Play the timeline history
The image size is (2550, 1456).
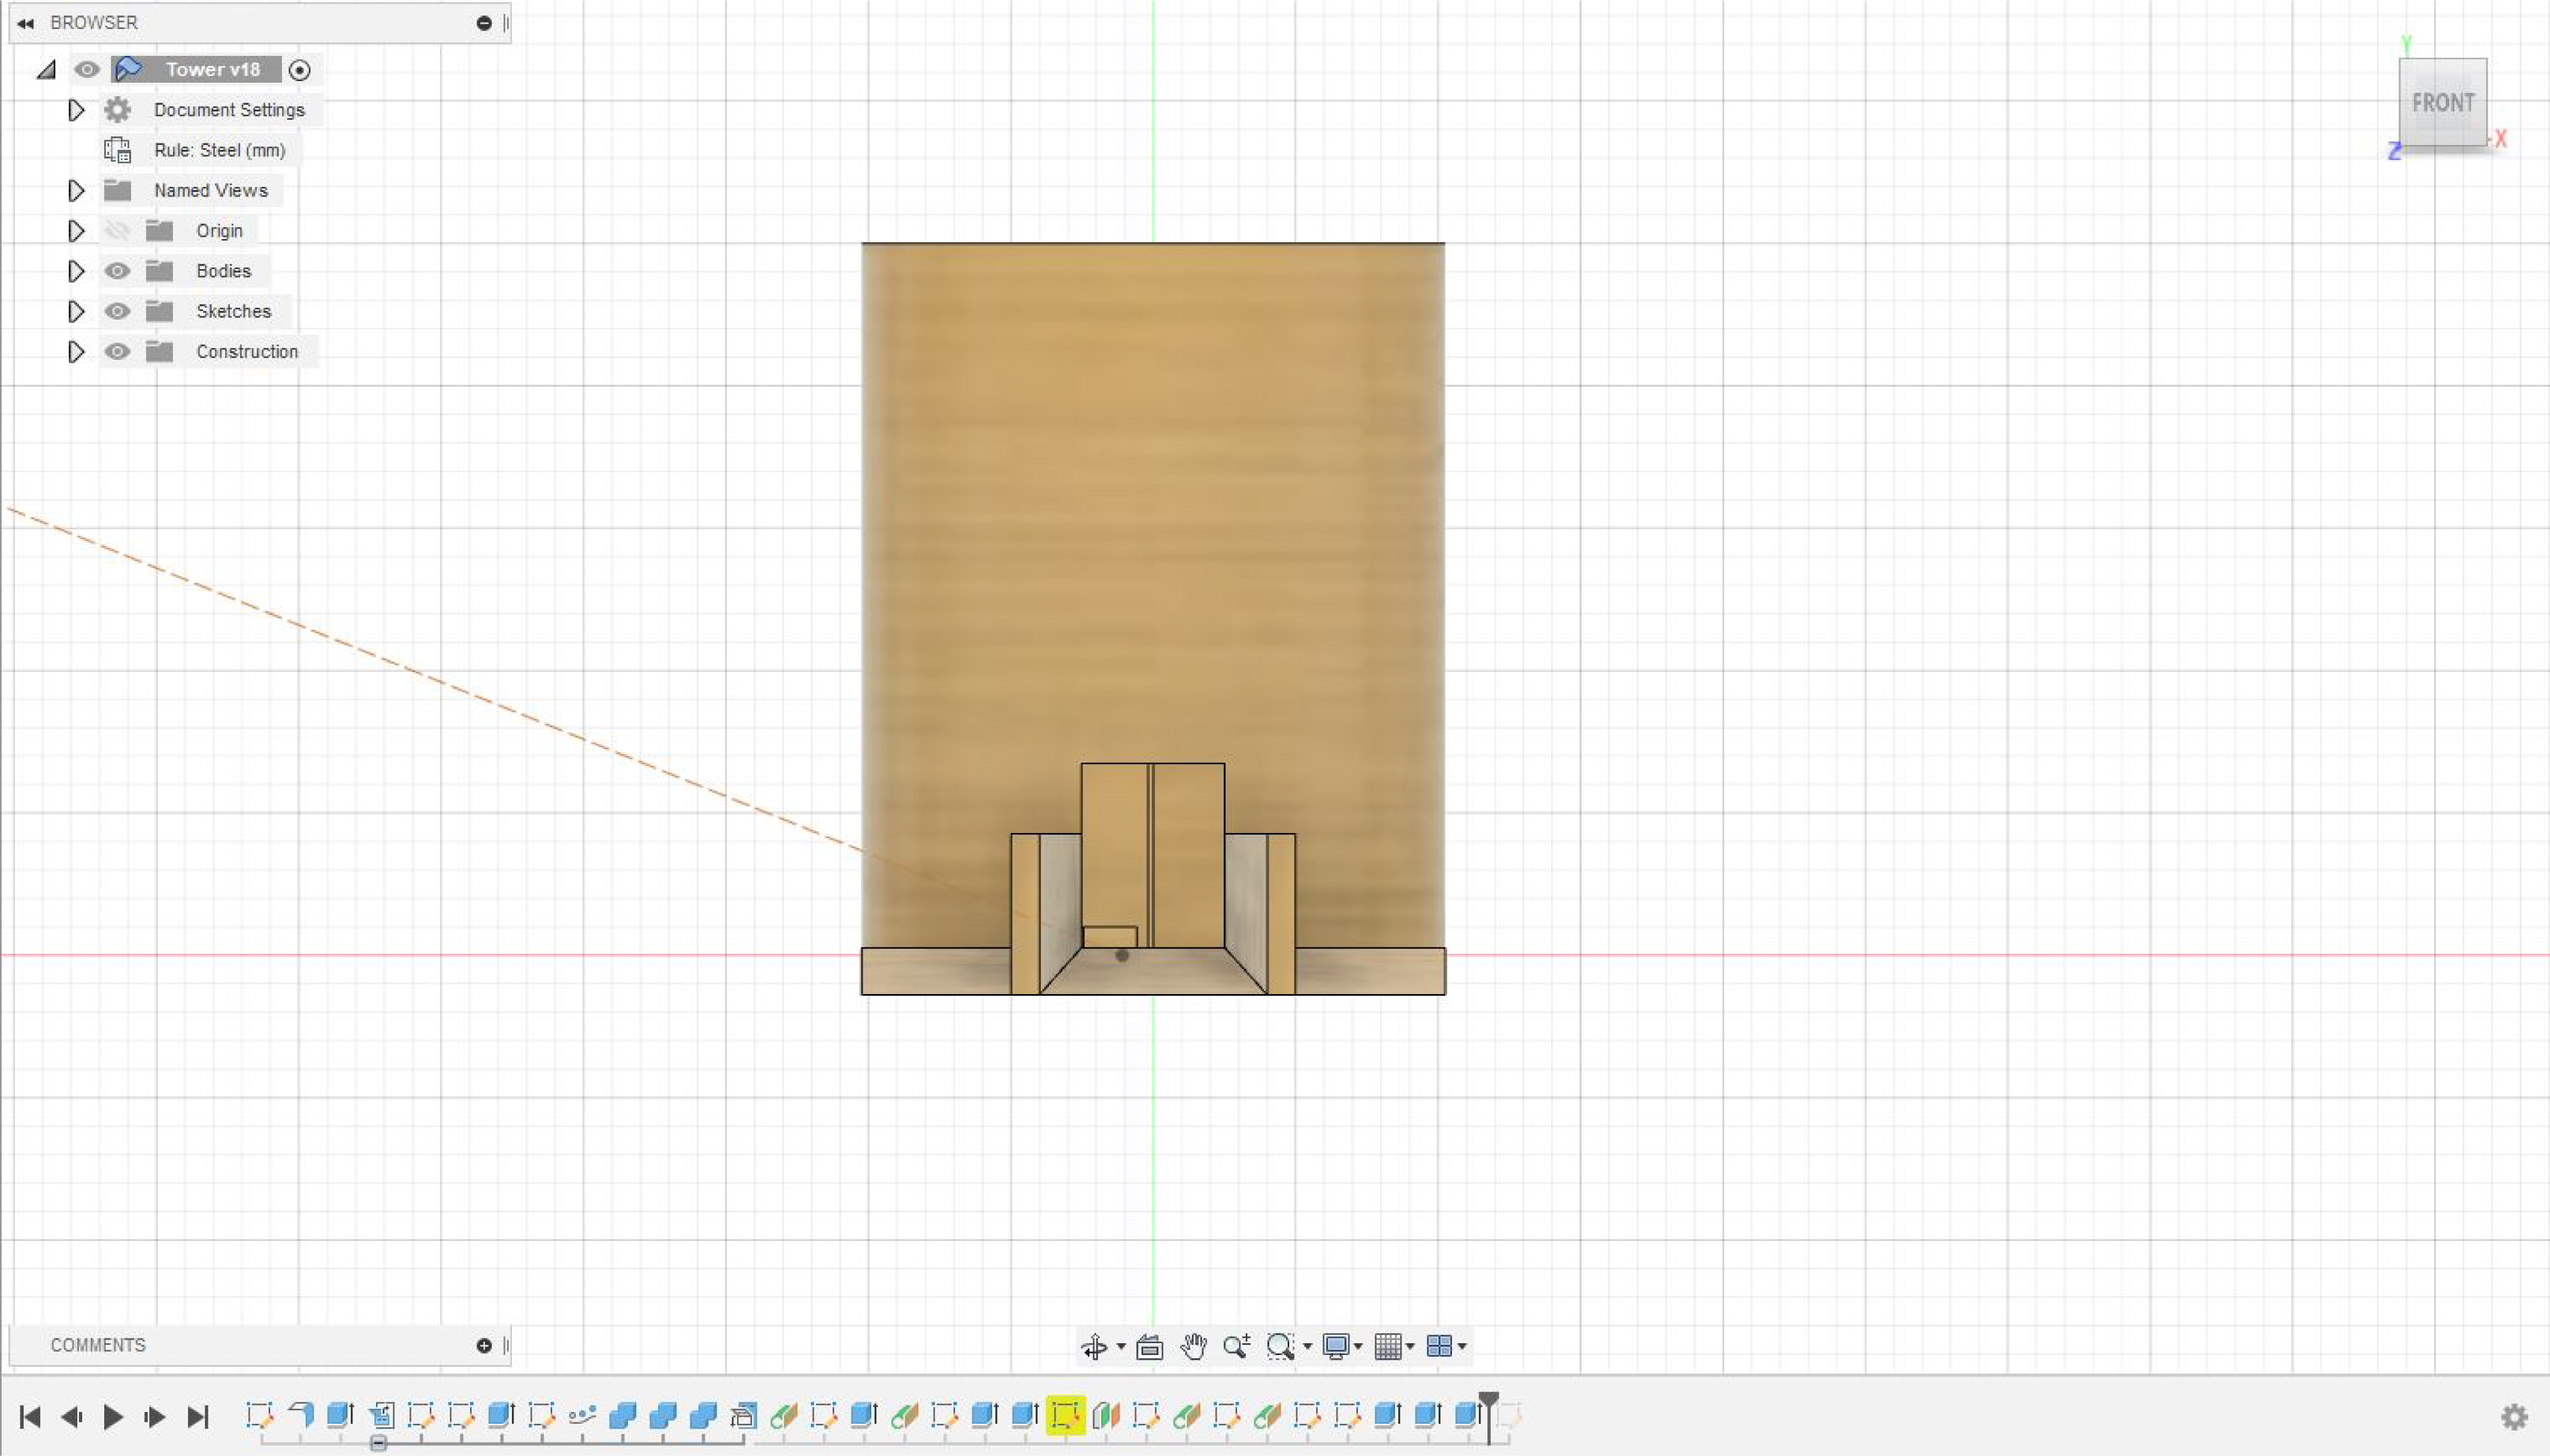113,1417
